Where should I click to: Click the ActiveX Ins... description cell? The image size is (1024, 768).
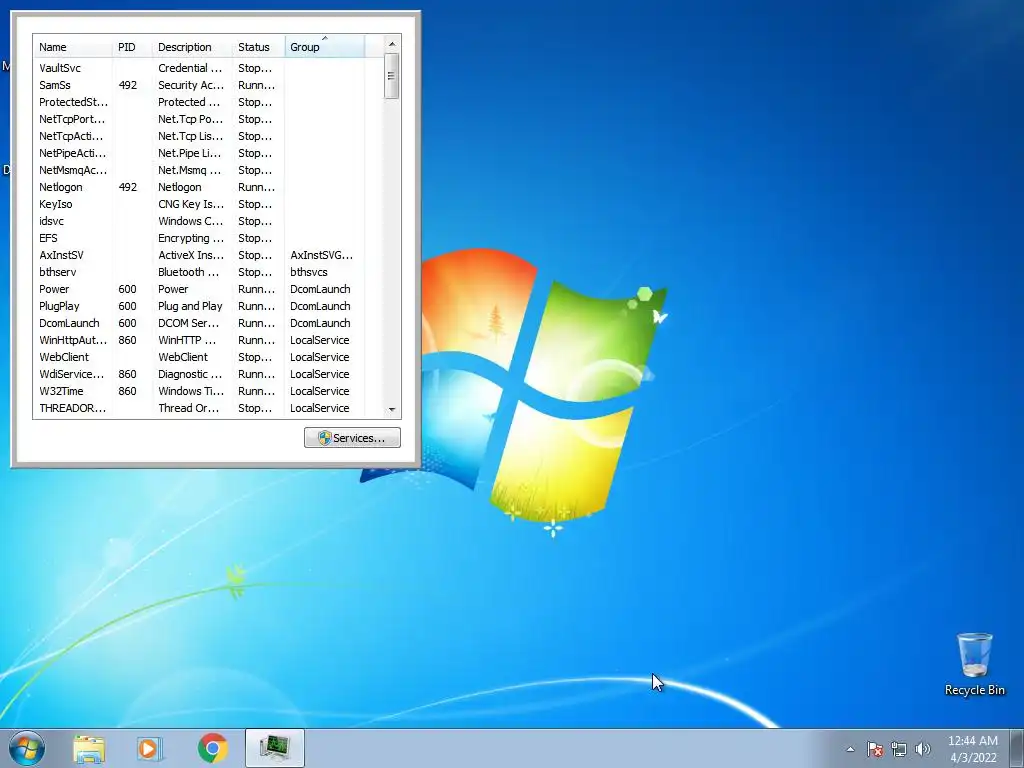191,255
